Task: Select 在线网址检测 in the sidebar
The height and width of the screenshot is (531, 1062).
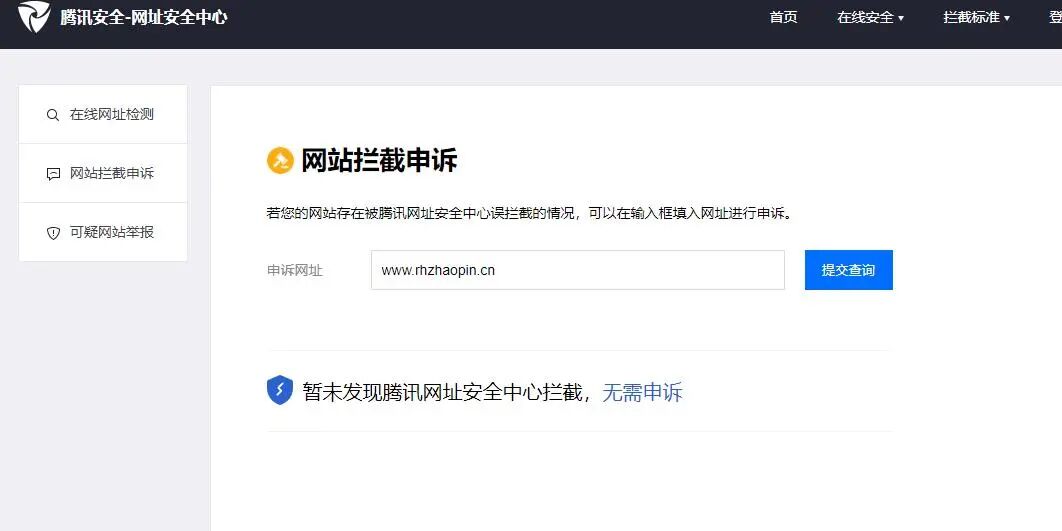Action: [103, 114]
